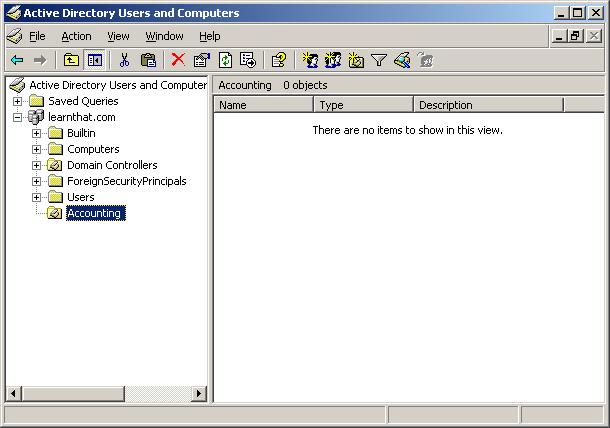Open the File menu
Image resolution: width=610 pixels, height=428 pixels.
[x=37, y=36]
